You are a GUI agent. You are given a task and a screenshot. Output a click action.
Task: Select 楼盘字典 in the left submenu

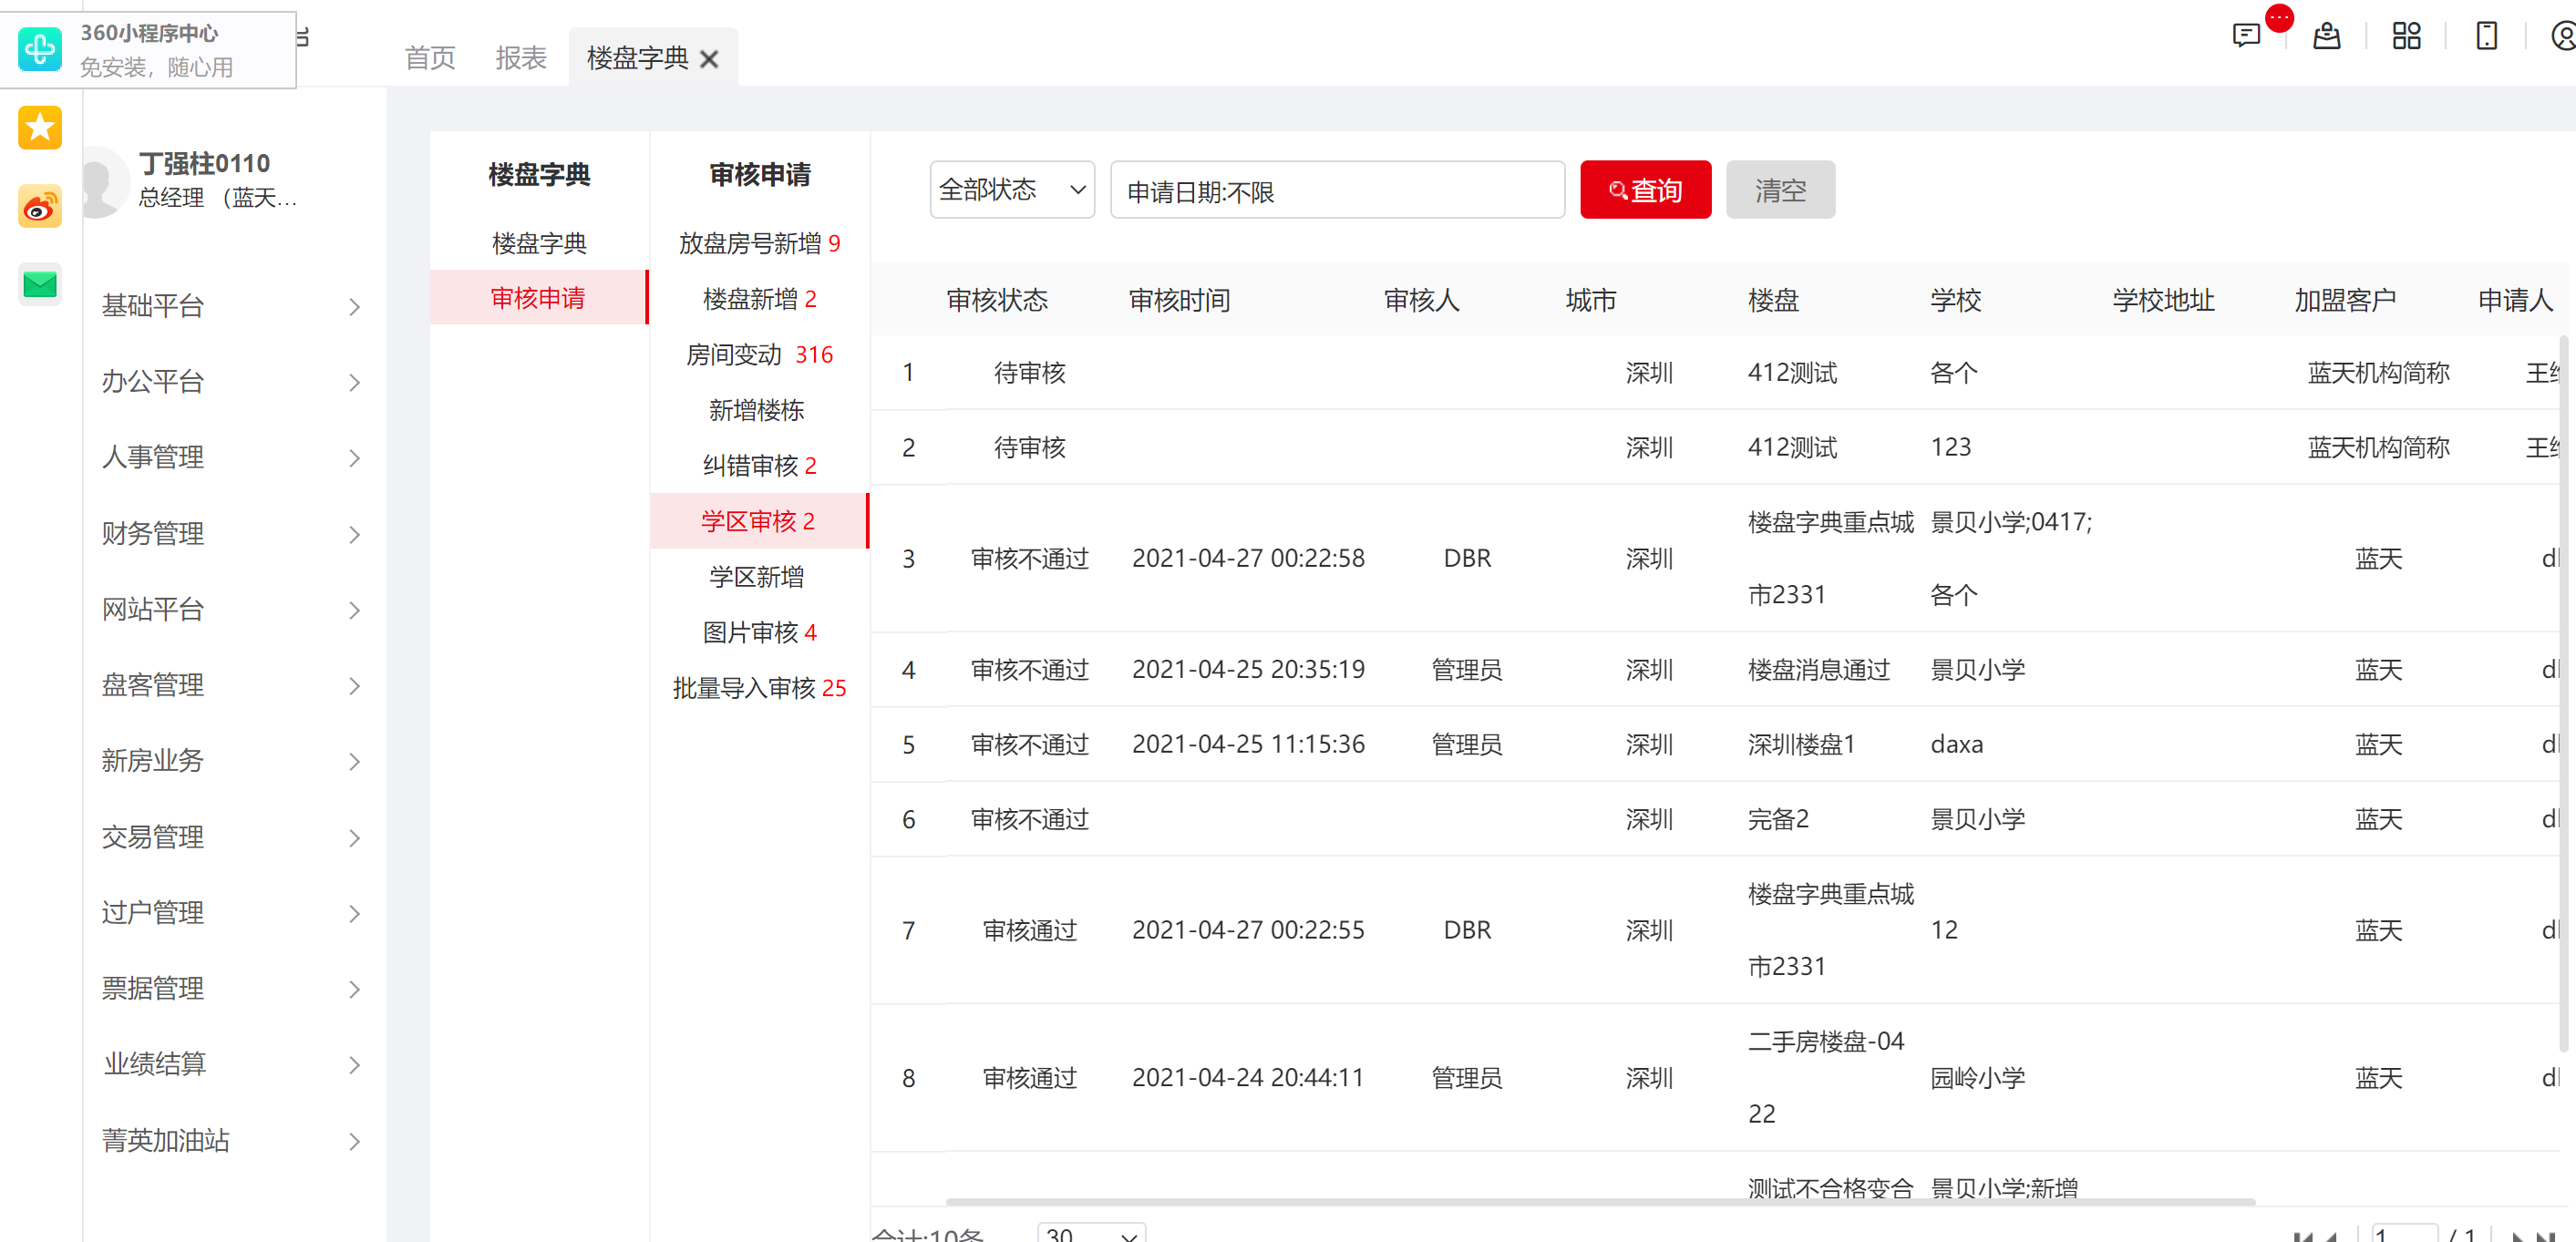click(539, 243)
